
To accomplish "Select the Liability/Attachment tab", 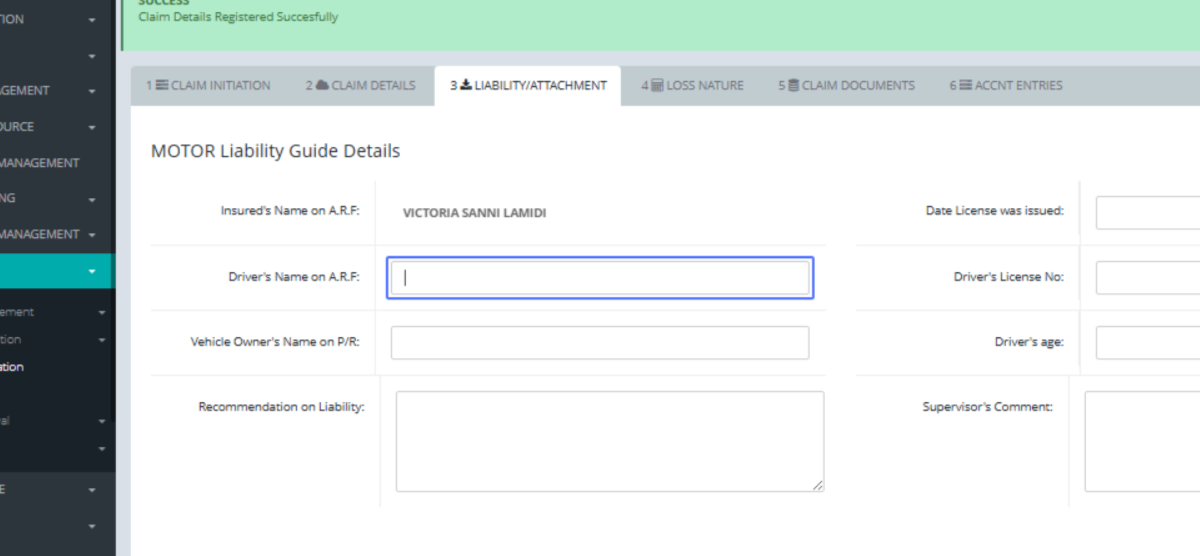I will (x=528, y=86).
